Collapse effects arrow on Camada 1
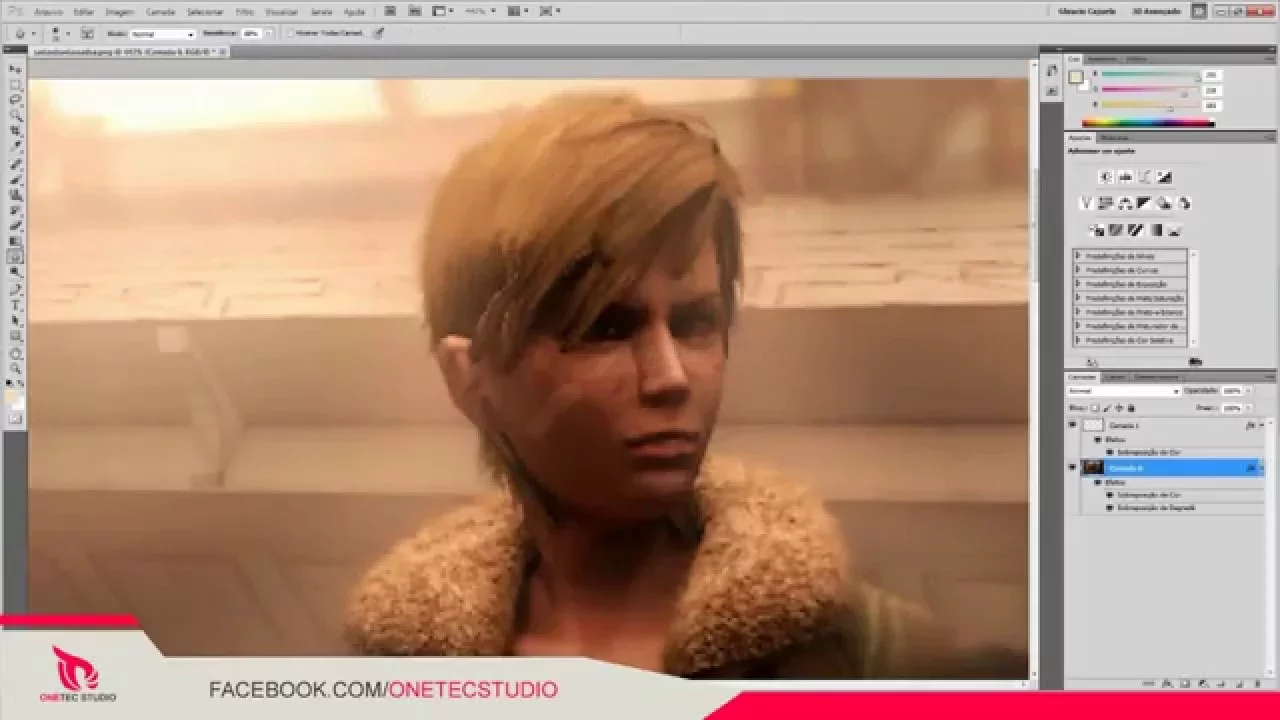Image resolution: width=1280 pixels, height=720 pixels. click(x=1261, y=425)
